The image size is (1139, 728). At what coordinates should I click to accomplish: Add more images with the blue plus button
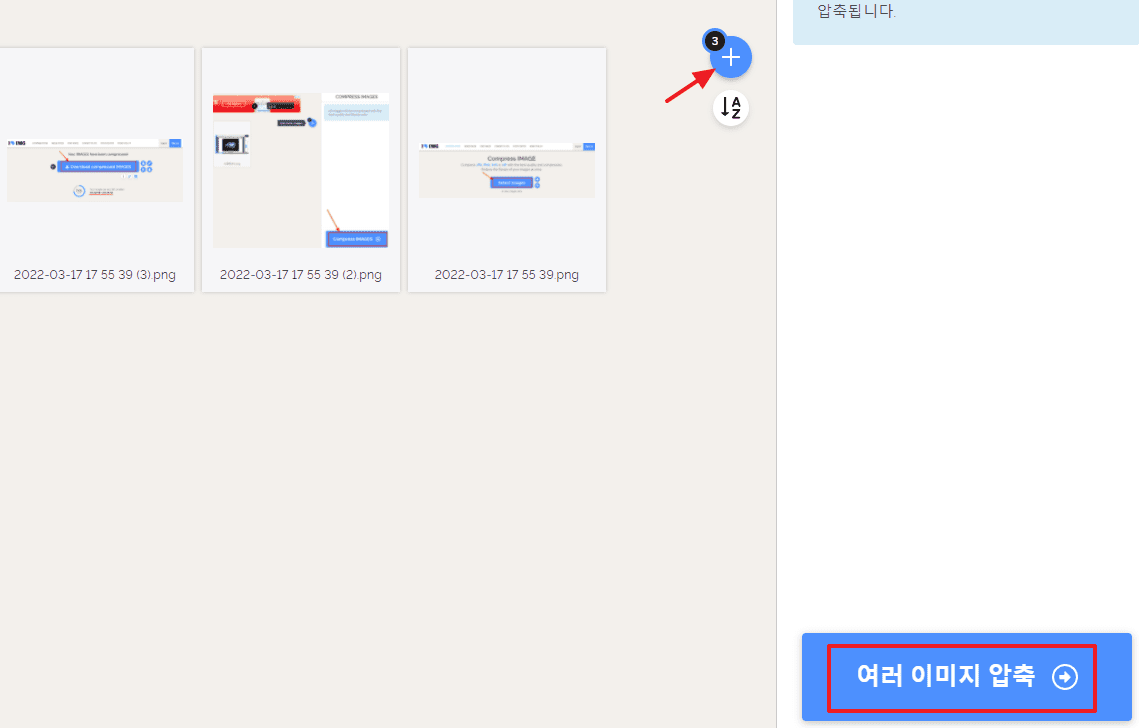731,57
